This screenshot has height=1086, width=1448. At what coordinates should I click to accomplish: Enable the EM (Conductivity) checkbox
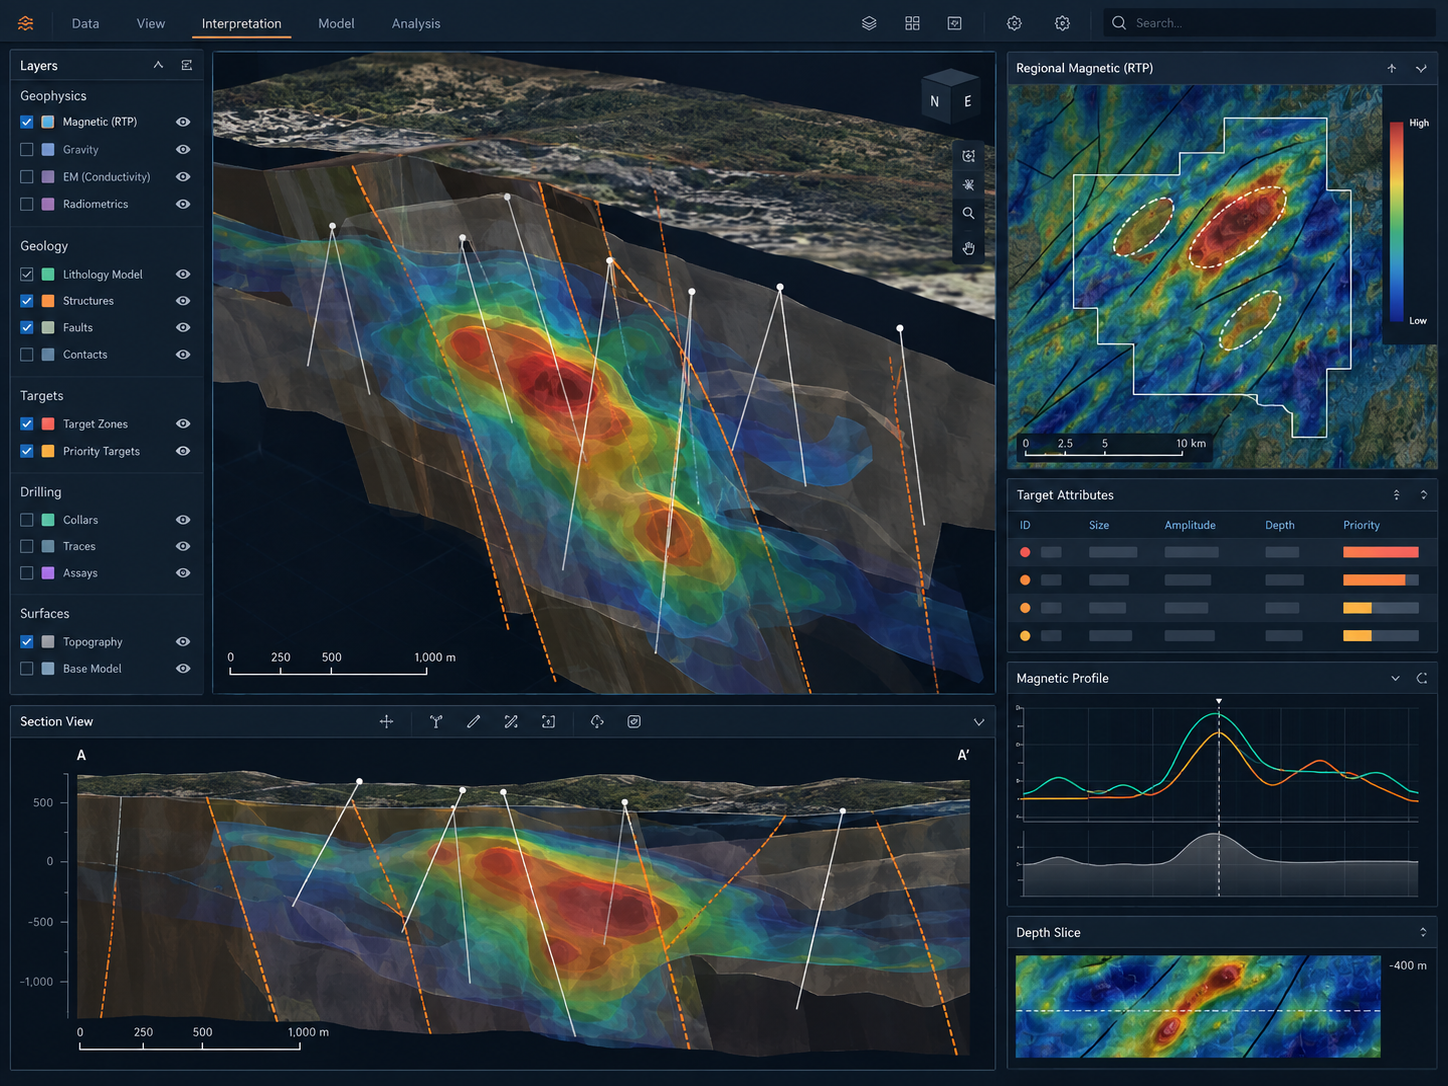27,176
